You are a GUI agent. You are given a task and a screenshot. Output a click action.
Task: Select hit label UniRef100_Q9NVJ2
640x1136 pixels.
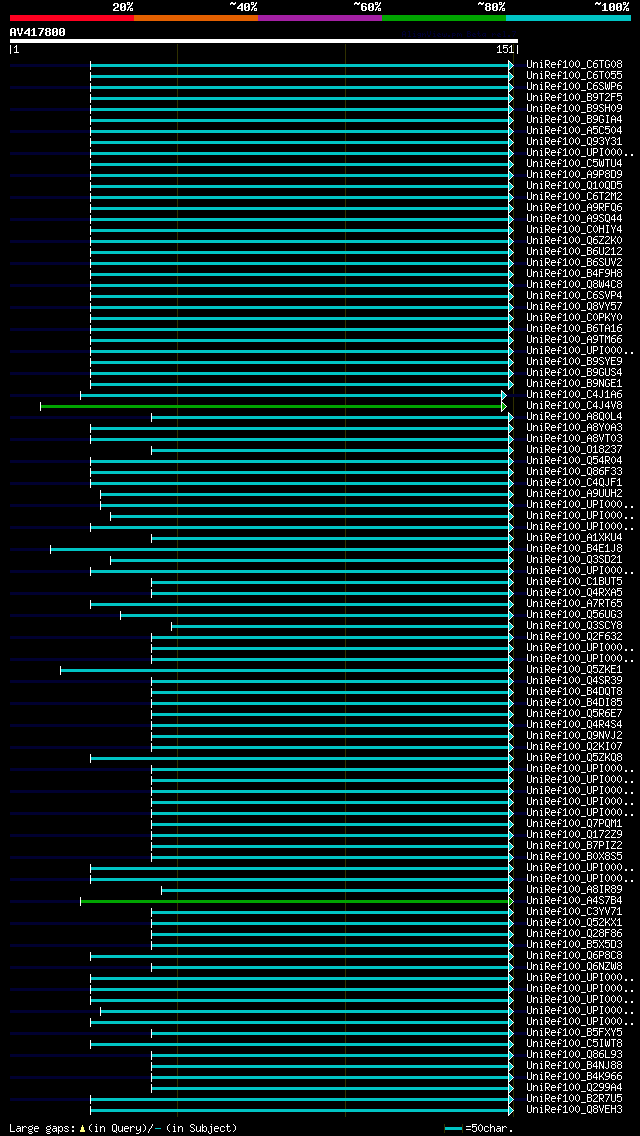pos(574,736)
